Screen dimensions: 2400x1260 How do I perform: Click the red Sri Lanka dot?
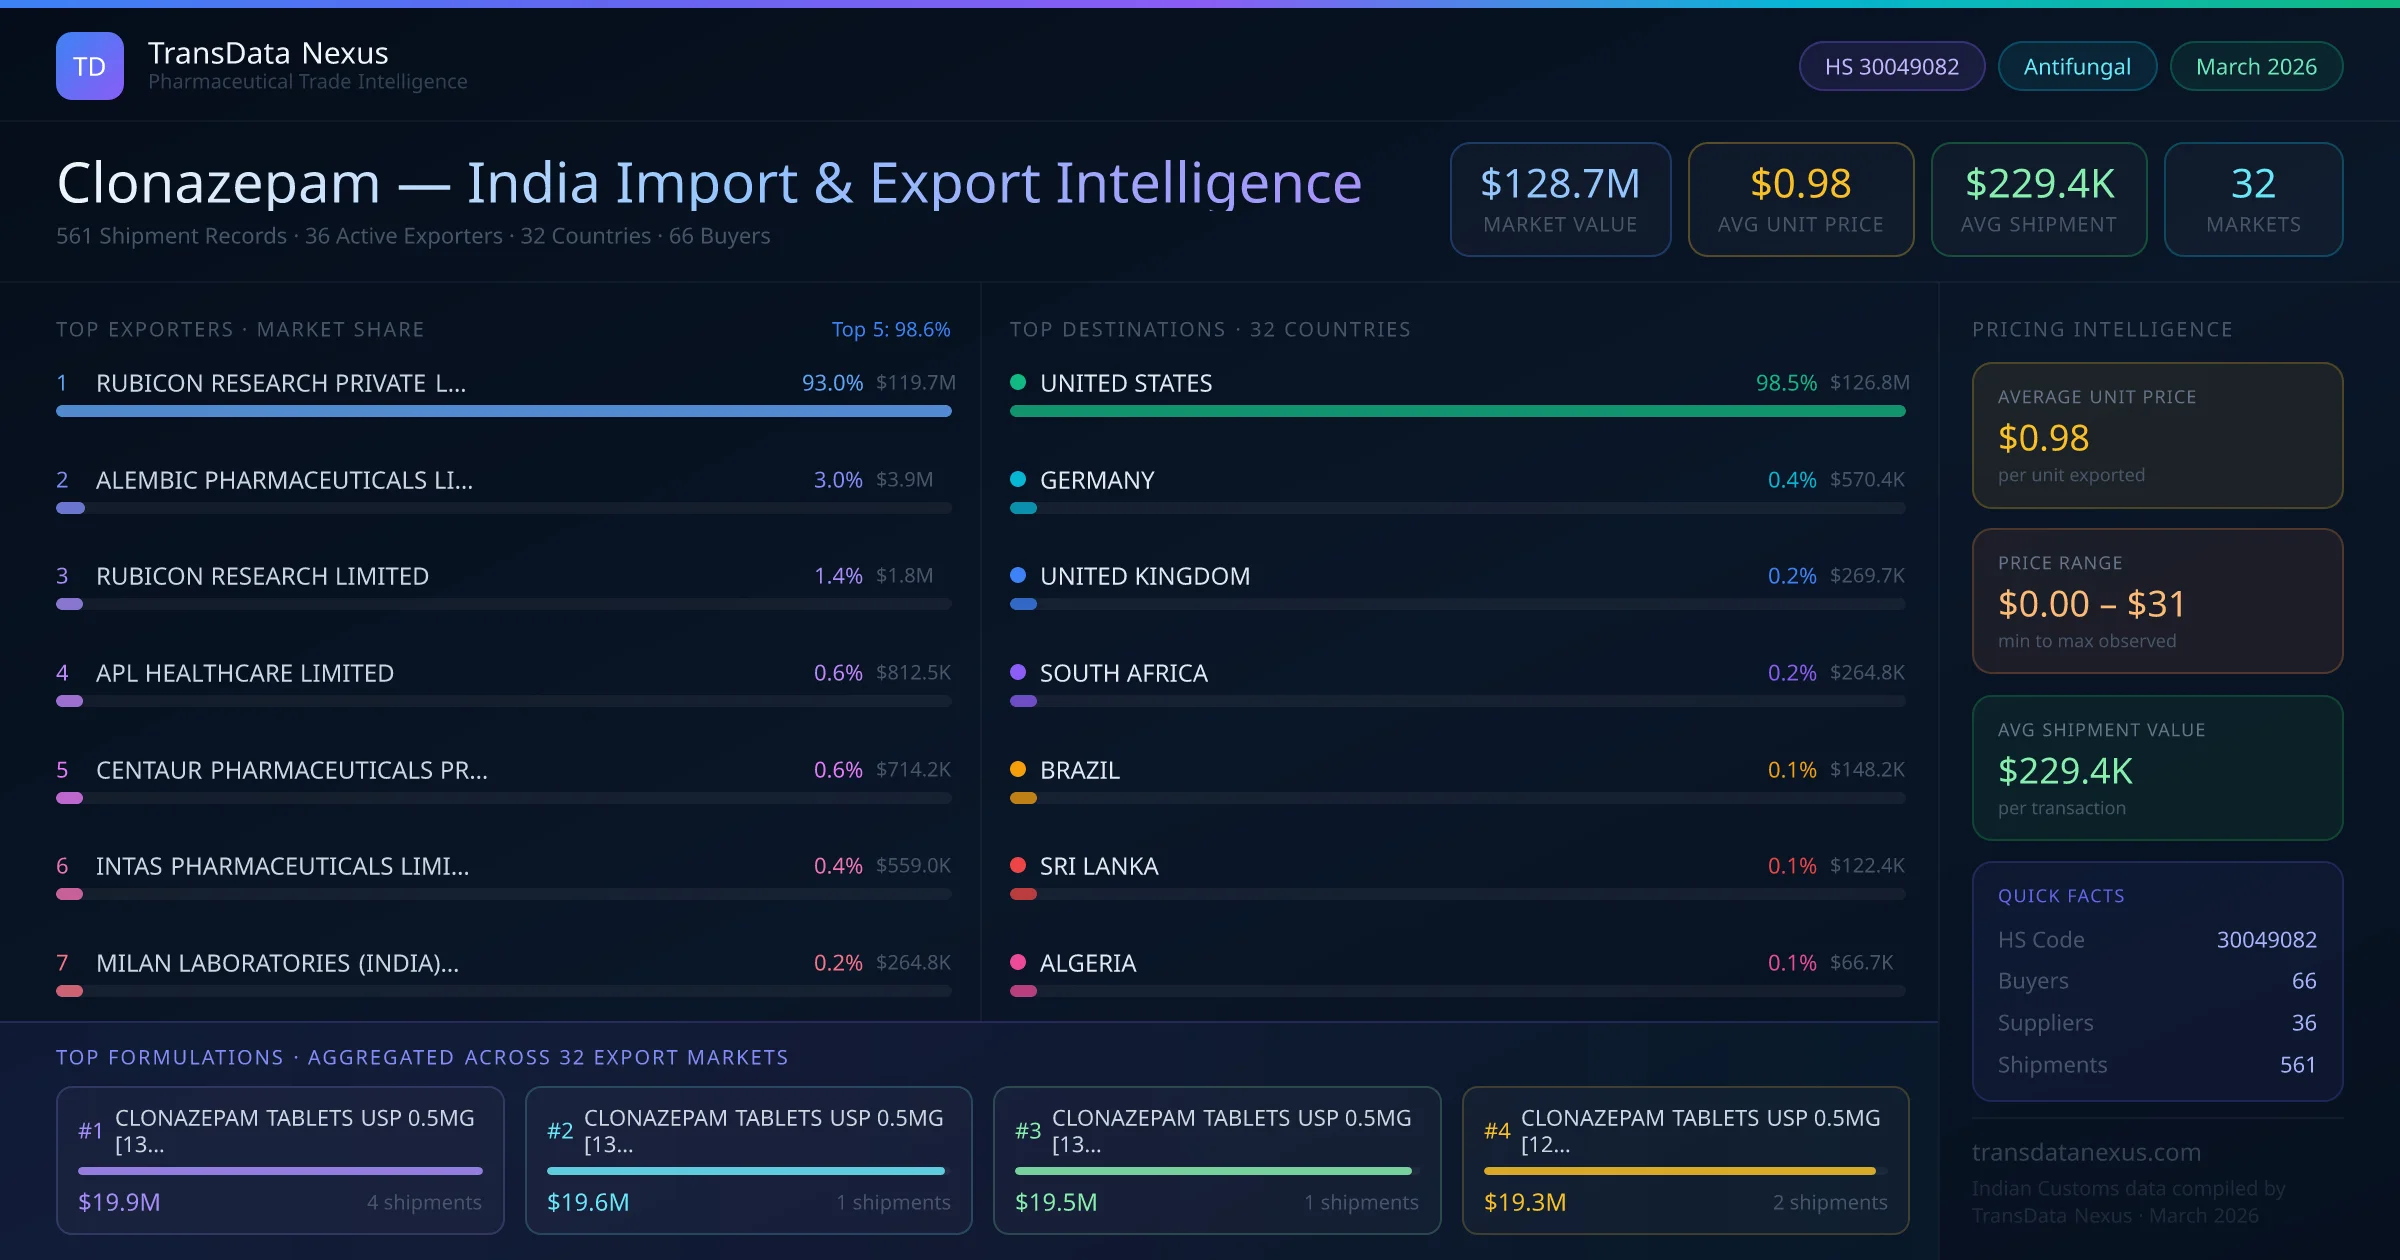coord(1018,865)
